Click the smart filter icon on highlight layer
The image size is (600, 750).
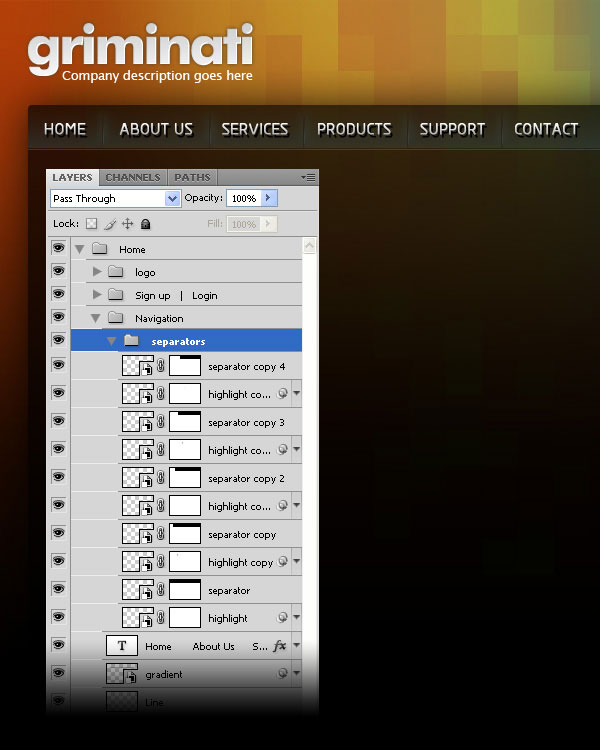click(x=283, y=618)
